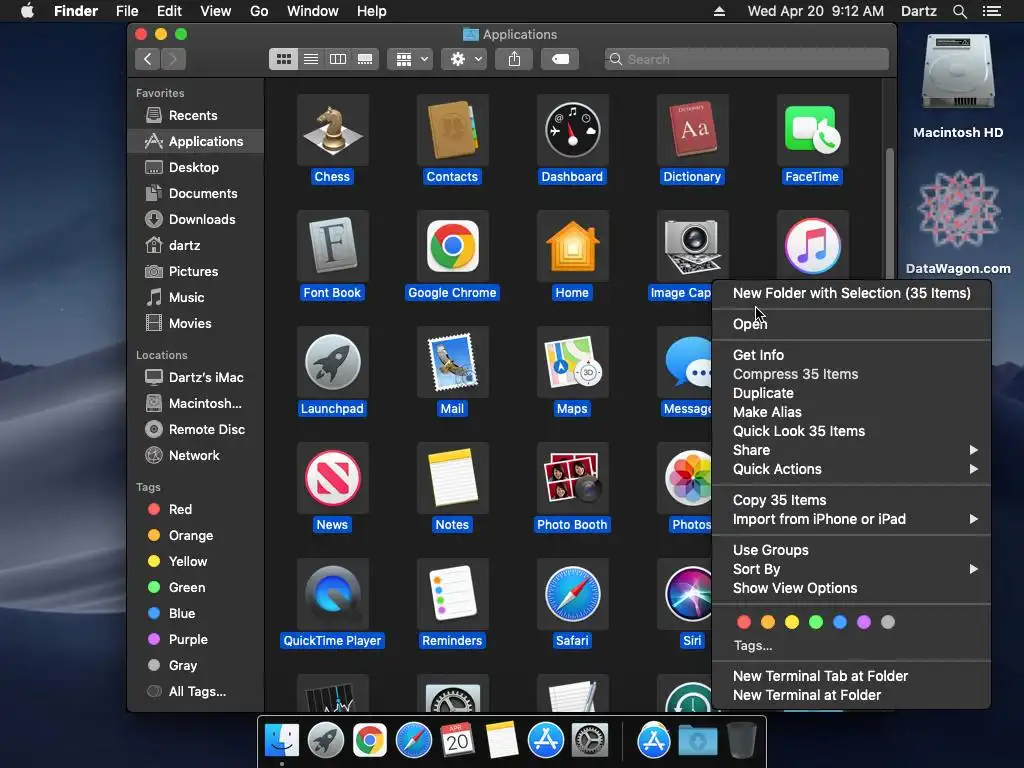Image resolution: width=1024 pixels, height=768 pixels.
Task: Select the Google Chrome app icon in Finder
Action: coord(452,246)
